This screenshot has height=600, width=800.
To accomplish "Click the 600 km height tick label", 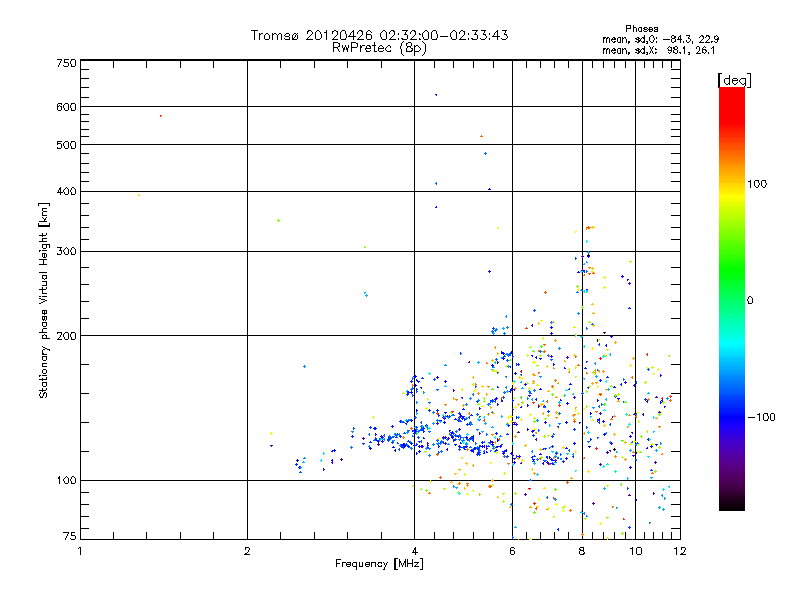I will pyautogui.click(x=66, y=107).
